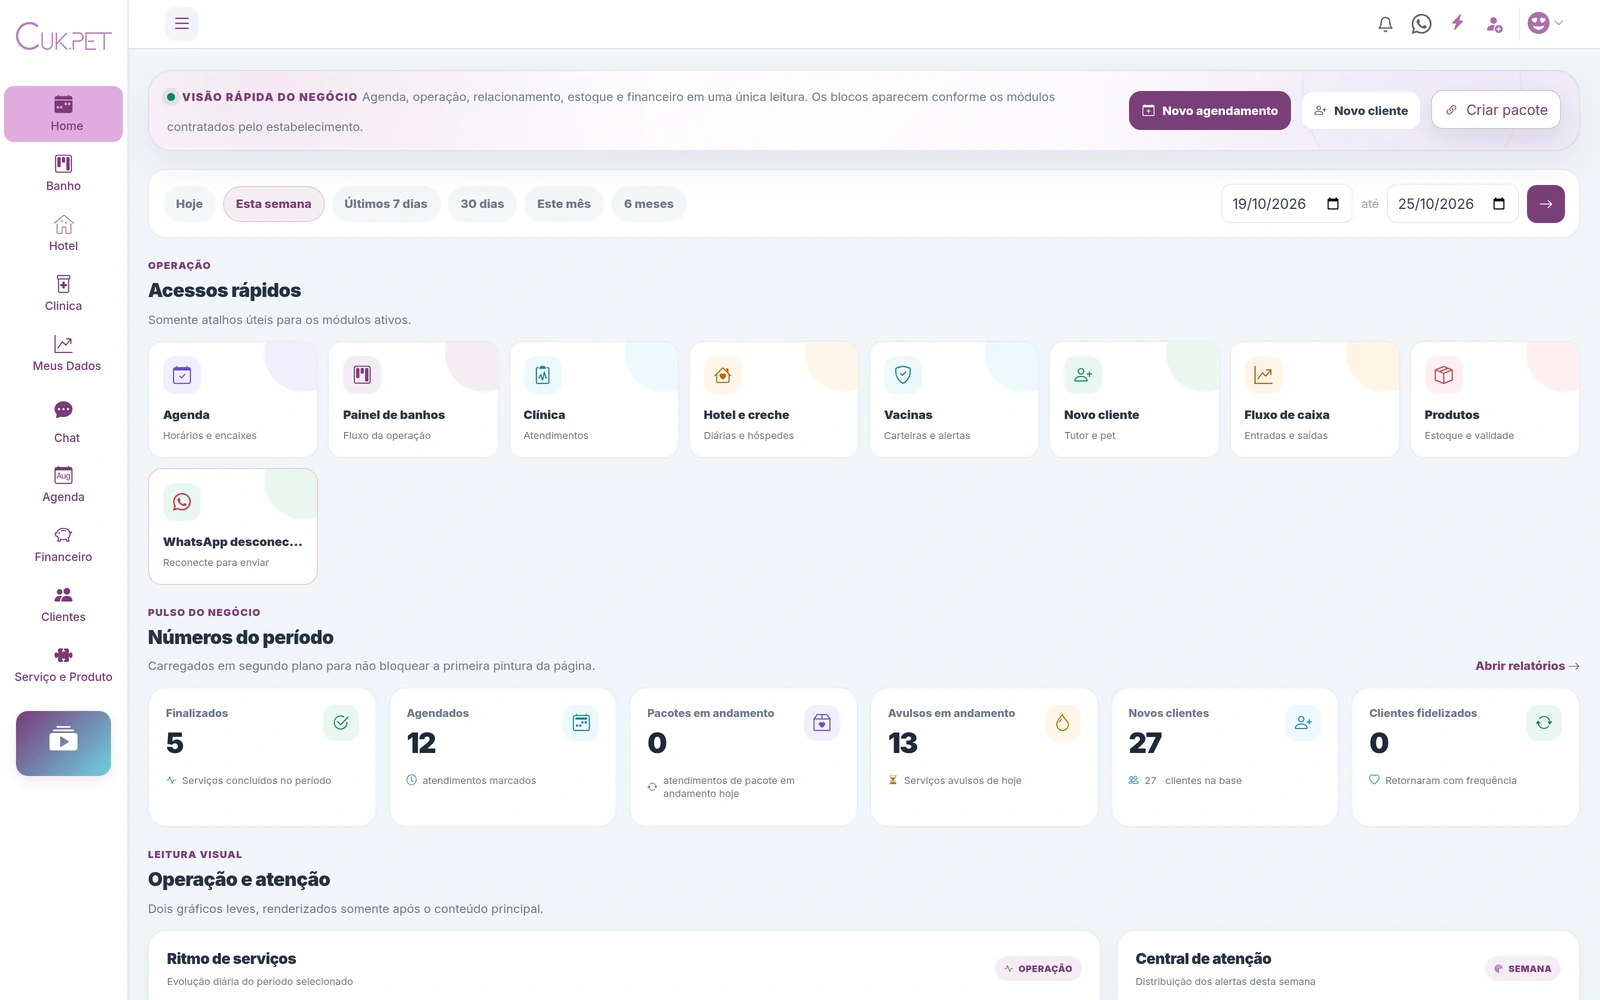The image size is (1600, 1000).
Task: Click the Criar pacote button
Action: (x=1496, y=110)
